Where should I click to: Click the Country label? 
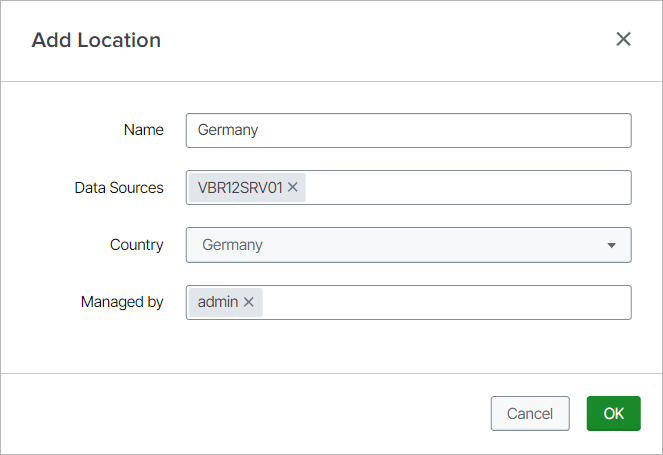[137, 245]
